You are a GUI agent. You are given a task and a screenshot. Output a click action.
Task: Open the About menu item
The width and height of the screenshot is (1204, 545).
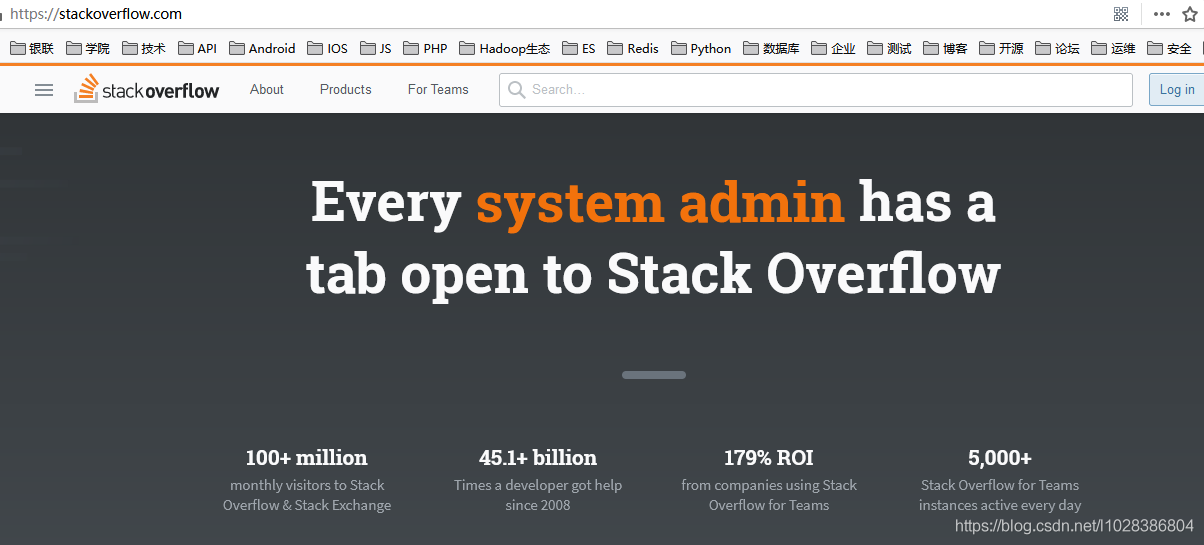click(267, 89)
